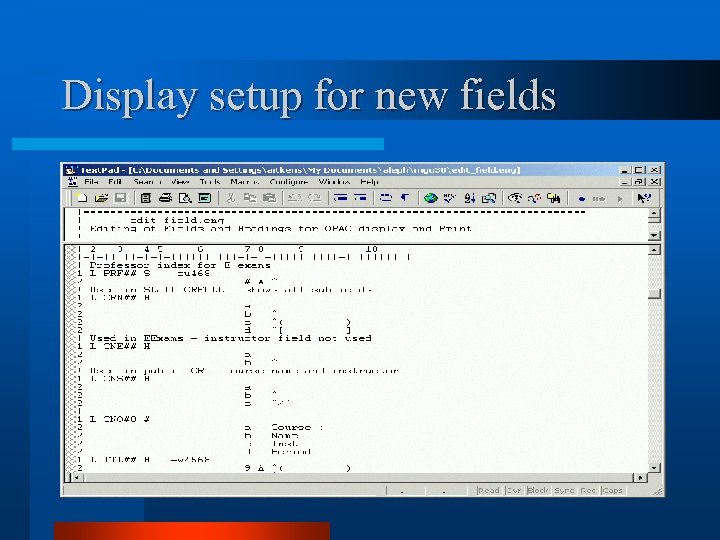
Task: Save the file using the diskette icon
Action: [120, 198]
